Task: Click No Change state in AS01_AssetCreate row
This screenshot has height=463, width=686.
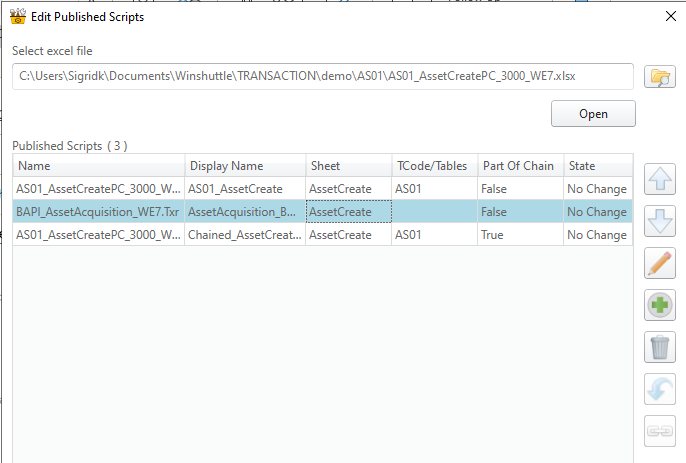Action: tap(598, 189)
